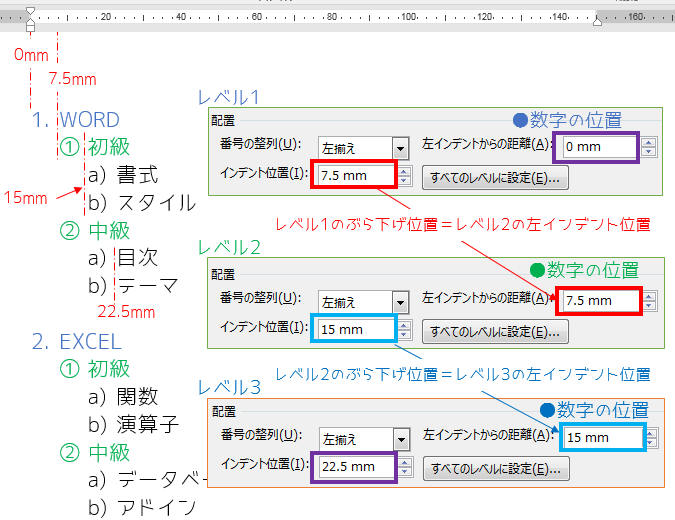Increase Level 1 インデント位置 with up arrow
This screenshot has height=520, width=675.
[x=404, y=171]
